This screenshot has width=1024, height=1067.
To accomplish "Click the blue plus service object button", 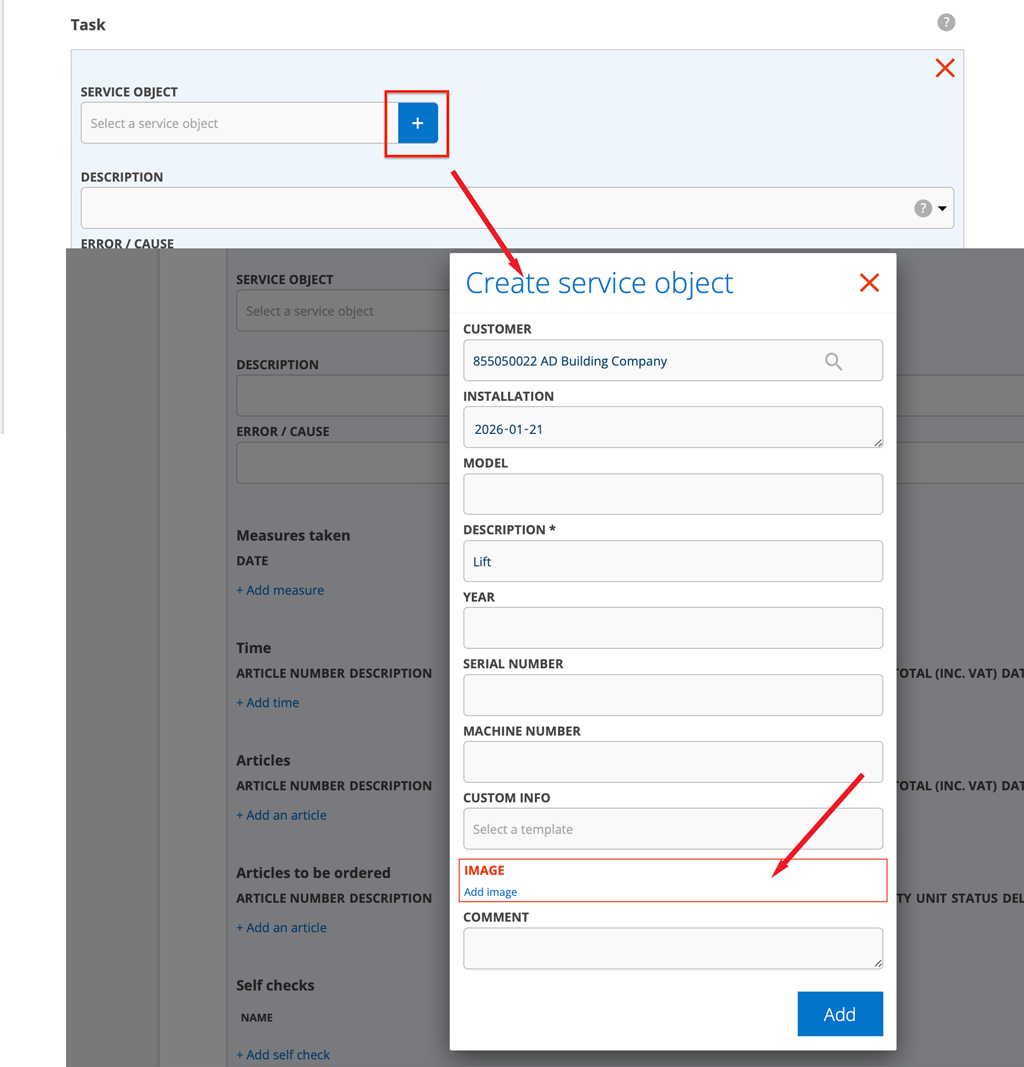I will [418, 123].
